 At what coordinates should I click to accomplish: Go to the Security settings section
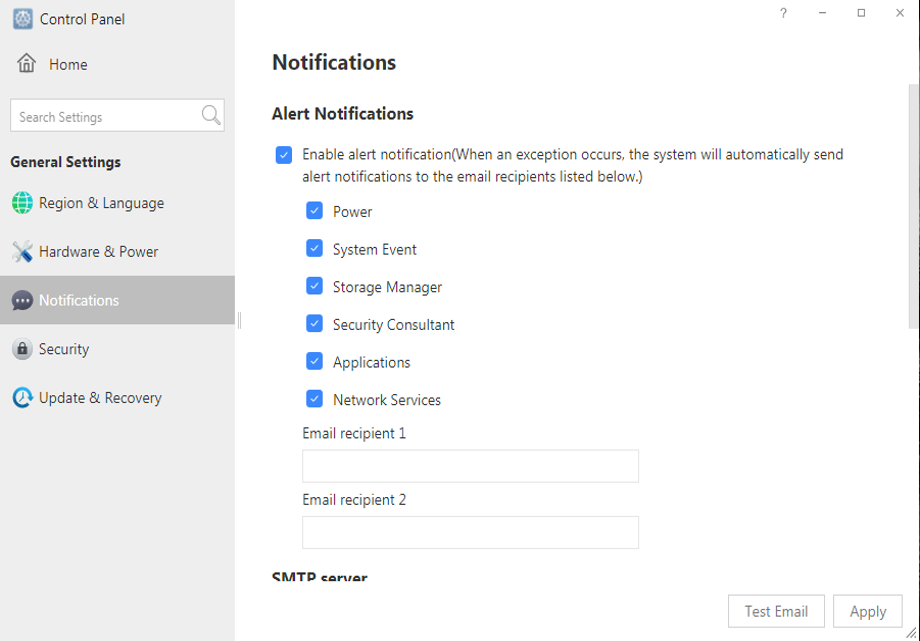click(117, 349)
